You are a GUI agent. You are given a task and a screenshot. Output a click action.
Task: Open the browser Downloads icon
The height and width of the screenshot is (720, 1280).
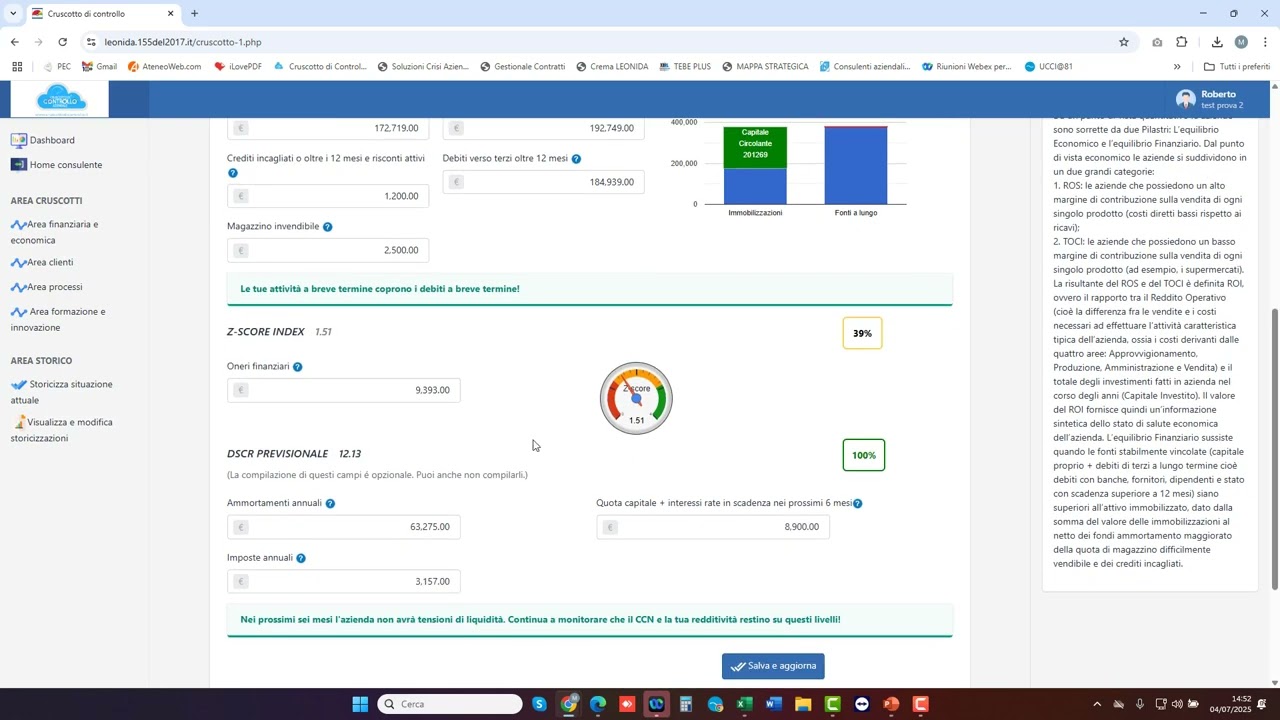pyautogui.click(x=1217, y=42)
